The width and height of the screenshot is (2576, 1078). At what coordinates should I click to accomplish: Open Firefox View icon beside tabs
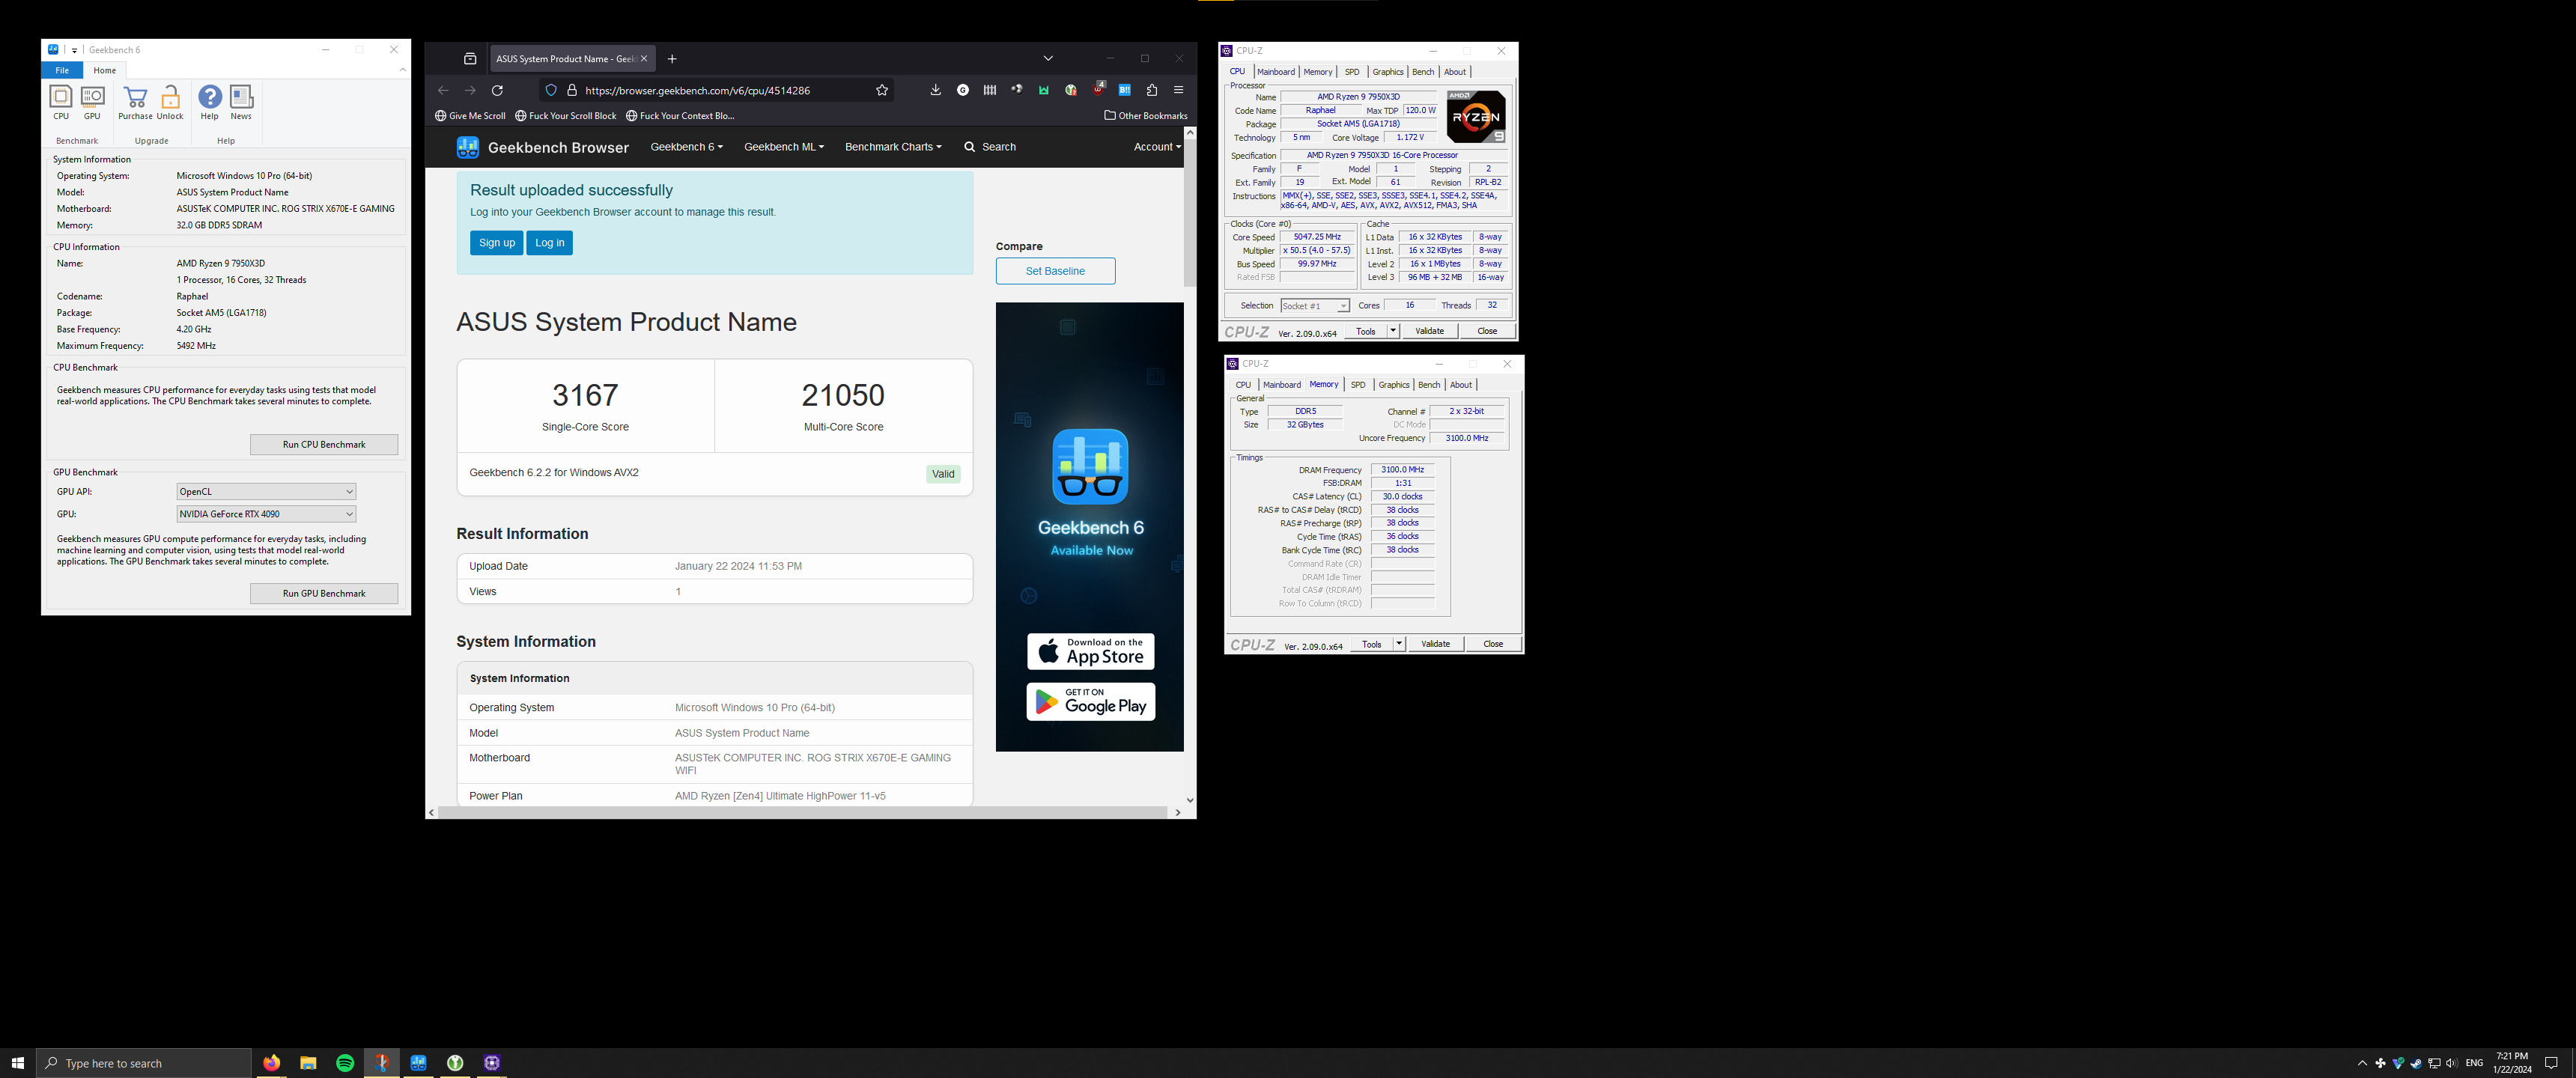click(470, 59)
